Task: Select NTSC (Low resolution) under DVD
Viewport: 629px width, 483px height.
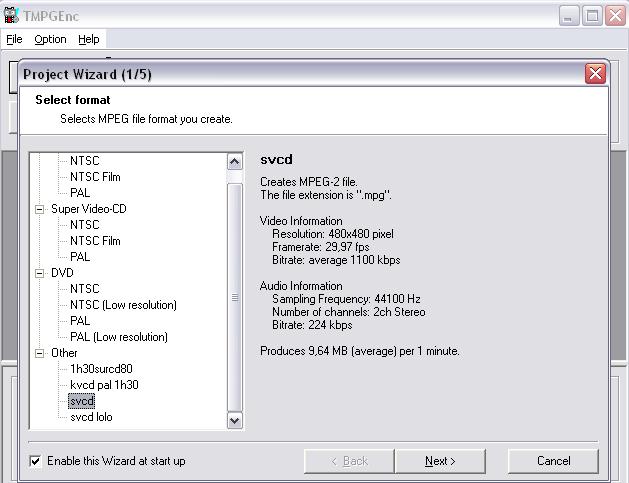Action: pos(123,305)
